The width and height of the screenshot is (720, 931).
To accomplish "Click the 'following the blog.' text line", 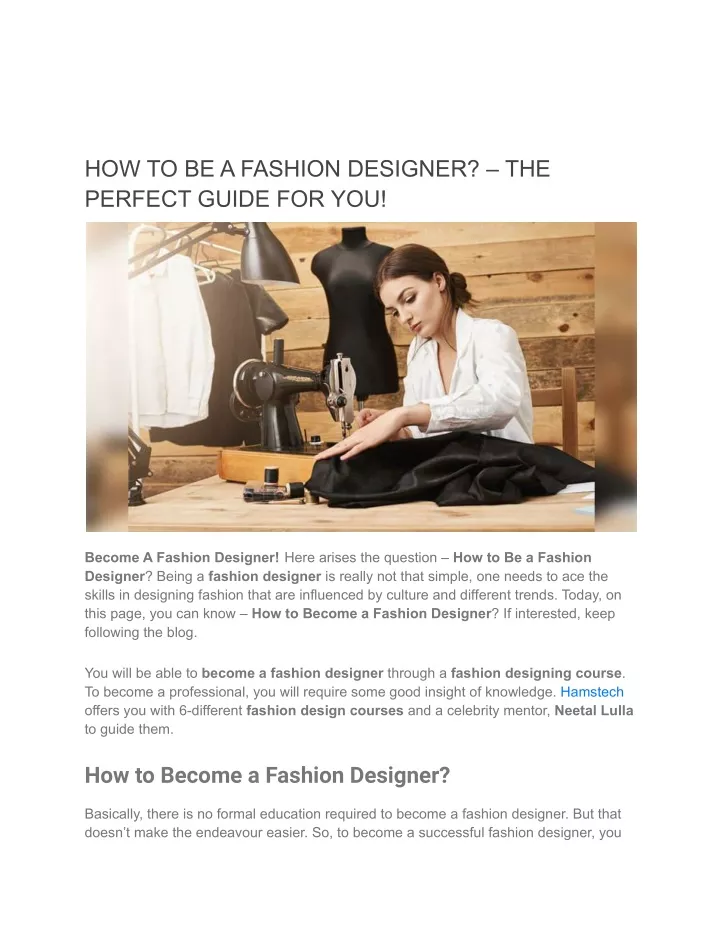I will (141, 632).
